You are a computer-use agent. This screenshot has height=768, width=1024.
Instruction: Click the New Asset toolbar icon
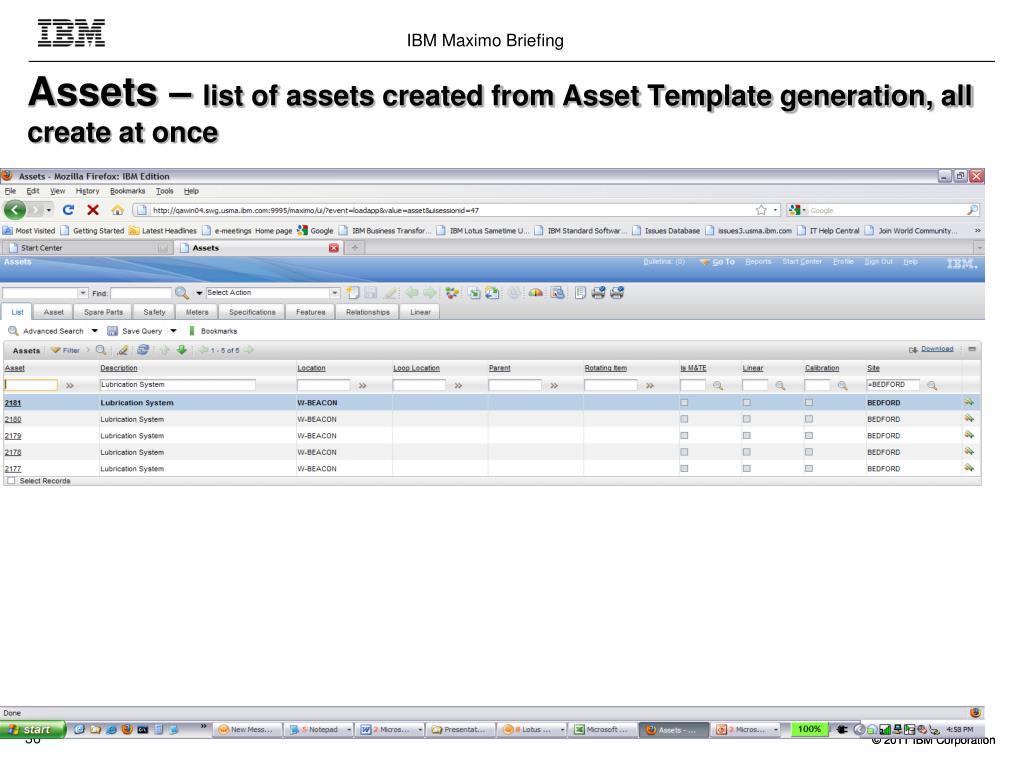coord(353,293)
